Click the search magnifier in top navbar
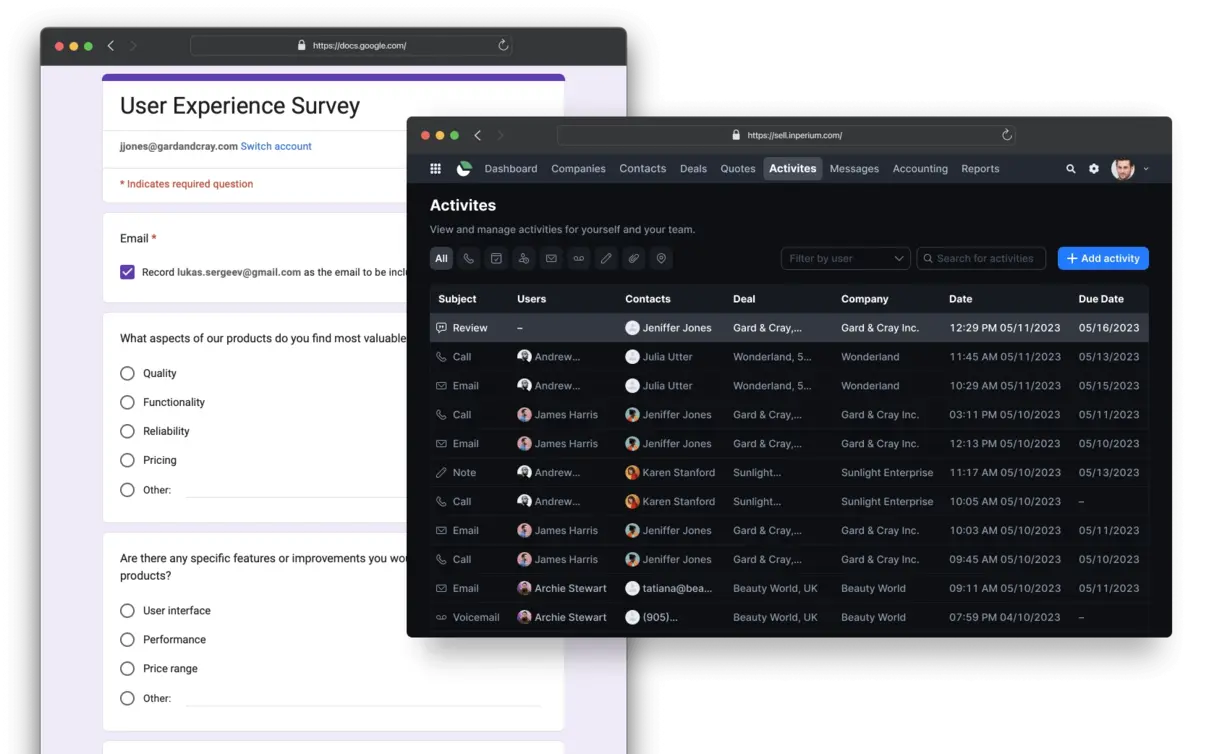The image size is (1230, 754). click(1071, 169)
